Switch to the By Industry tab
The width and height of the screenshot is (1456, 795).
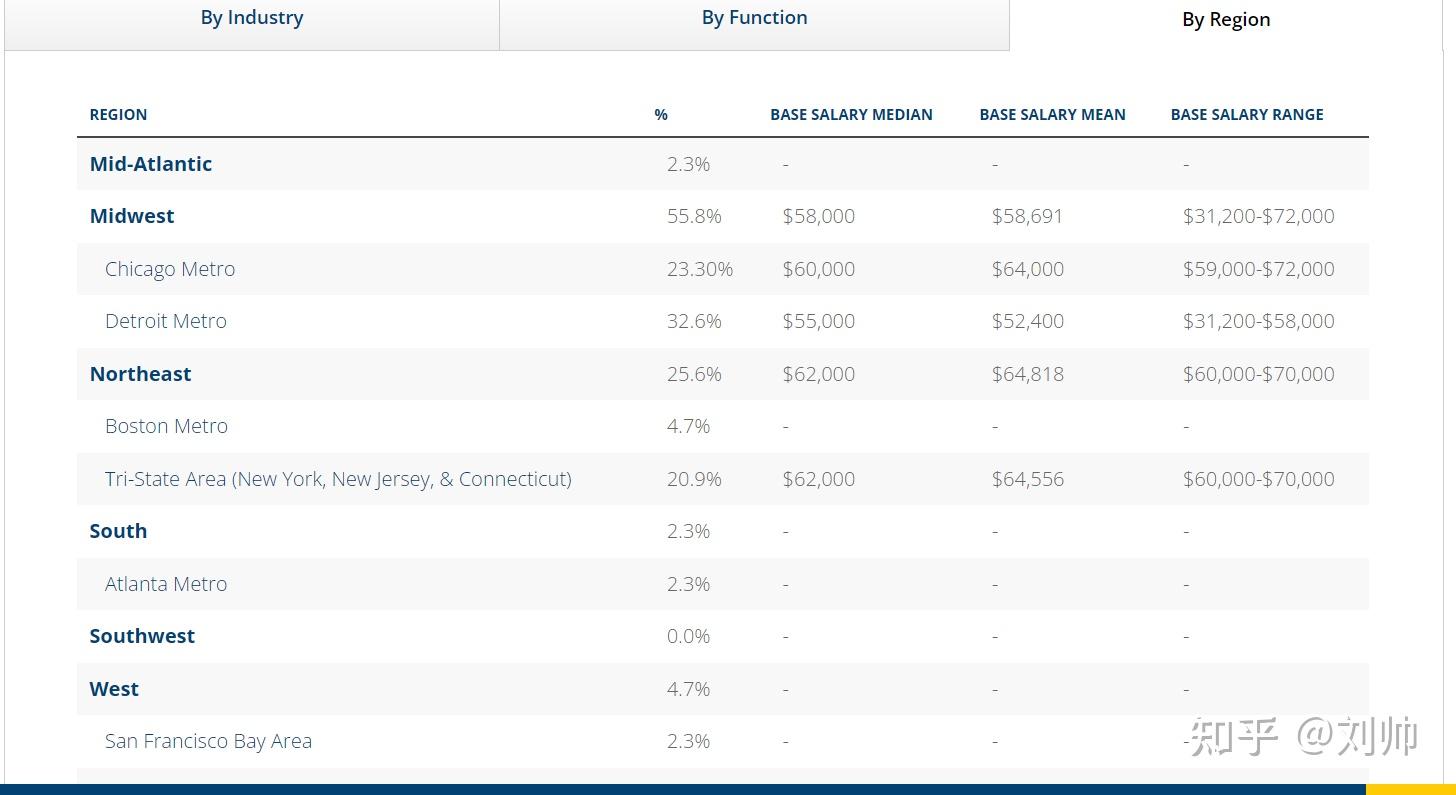tap(252, 24)
